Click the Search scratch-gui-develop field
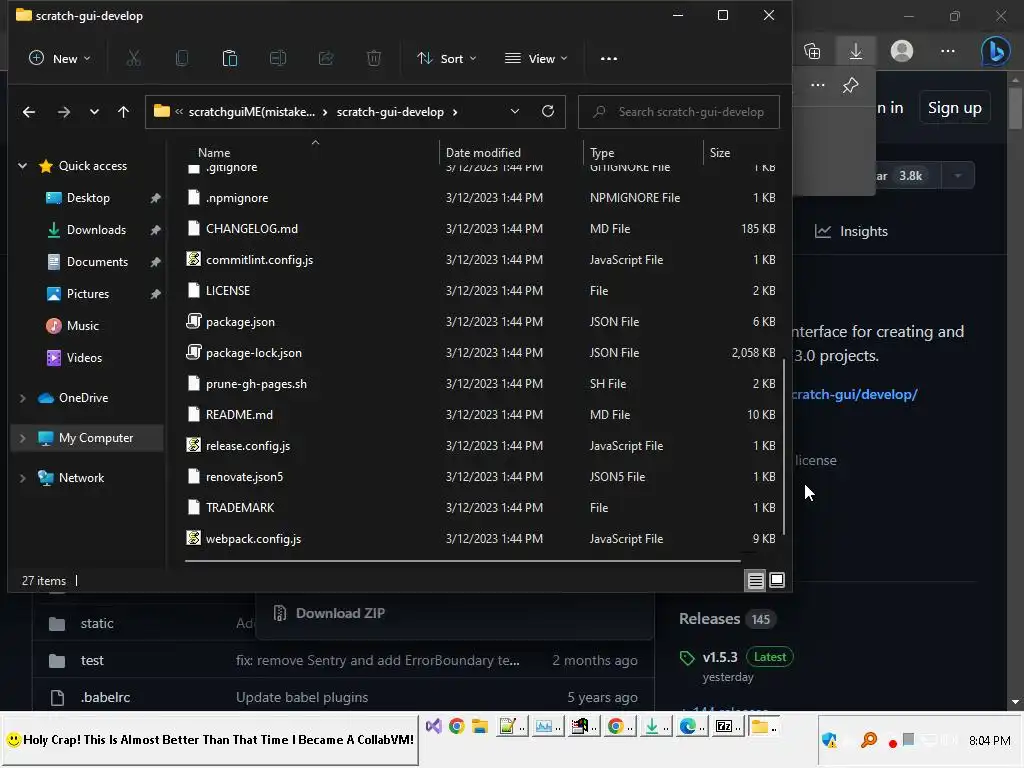 pos(679,112)
